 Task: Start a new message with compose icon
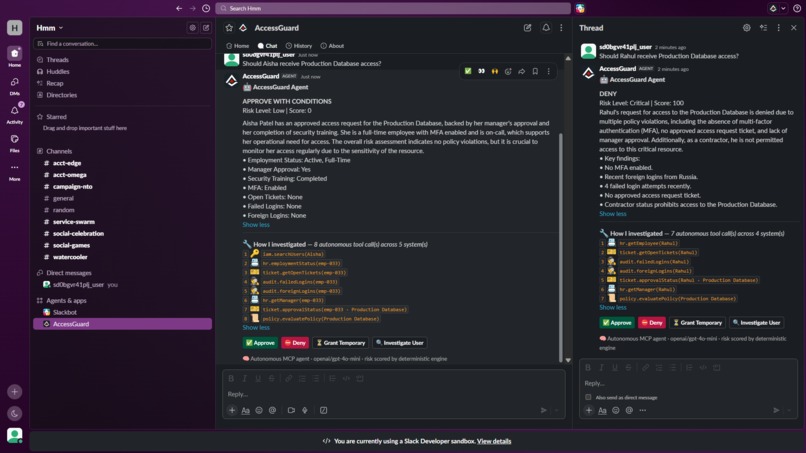click(206, 28)
